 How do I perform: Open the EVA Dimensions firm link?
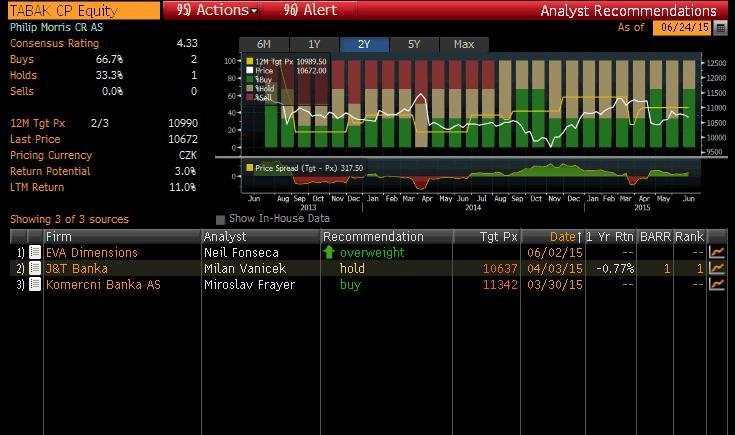click(92, 253)
